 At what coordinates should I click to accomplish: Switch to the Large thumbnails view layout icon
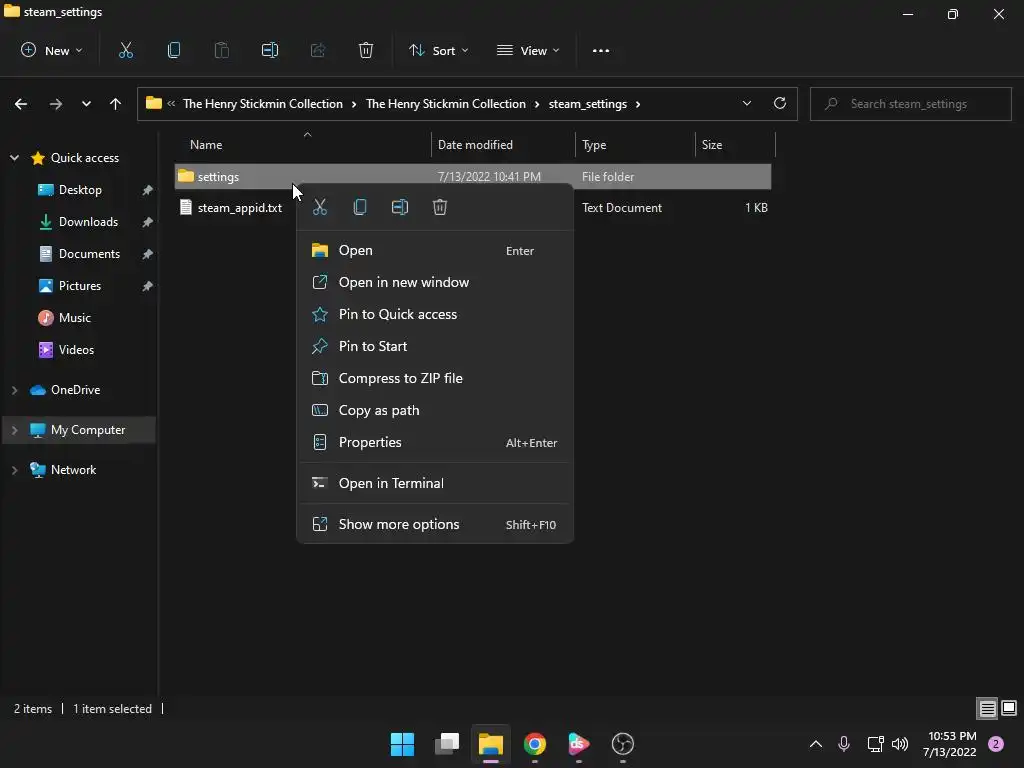[x=1009, y=709]
